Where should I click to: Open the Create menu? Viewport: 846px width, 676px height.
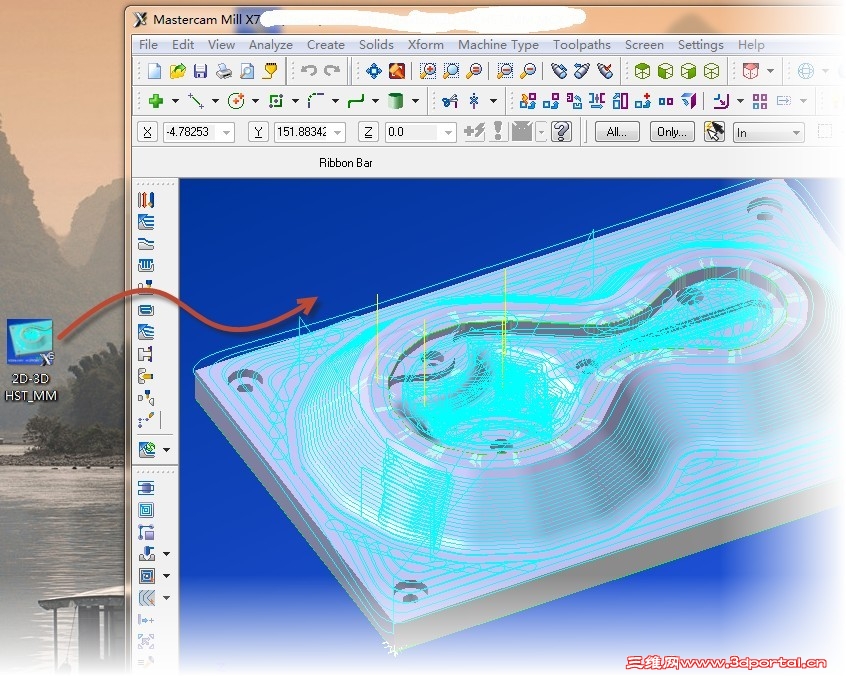point(325,45)
